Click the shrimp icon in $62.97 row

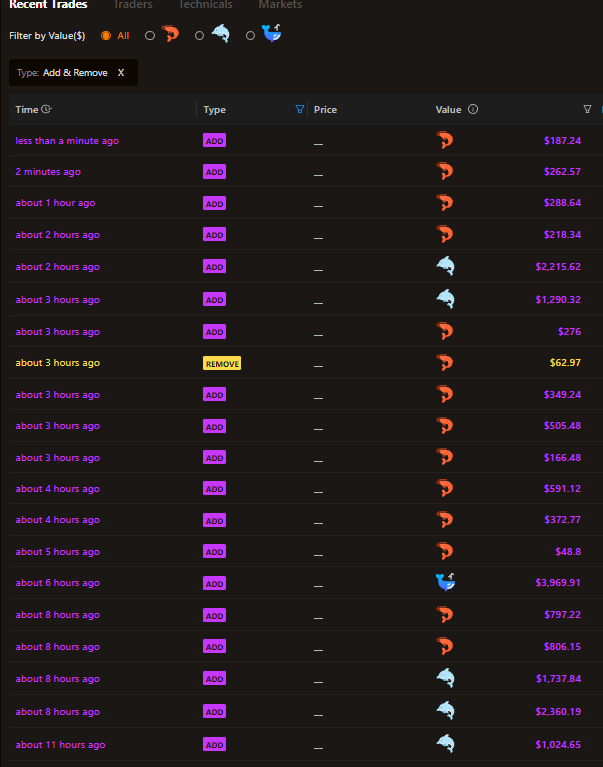(x=445, y=362)
